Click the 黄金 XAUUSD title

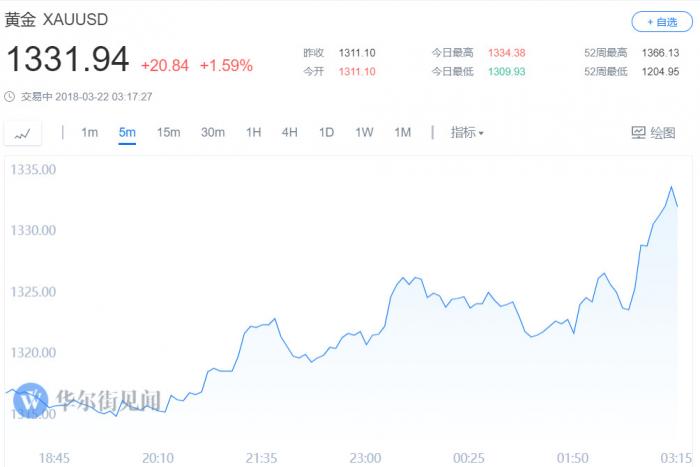(57, 20)
